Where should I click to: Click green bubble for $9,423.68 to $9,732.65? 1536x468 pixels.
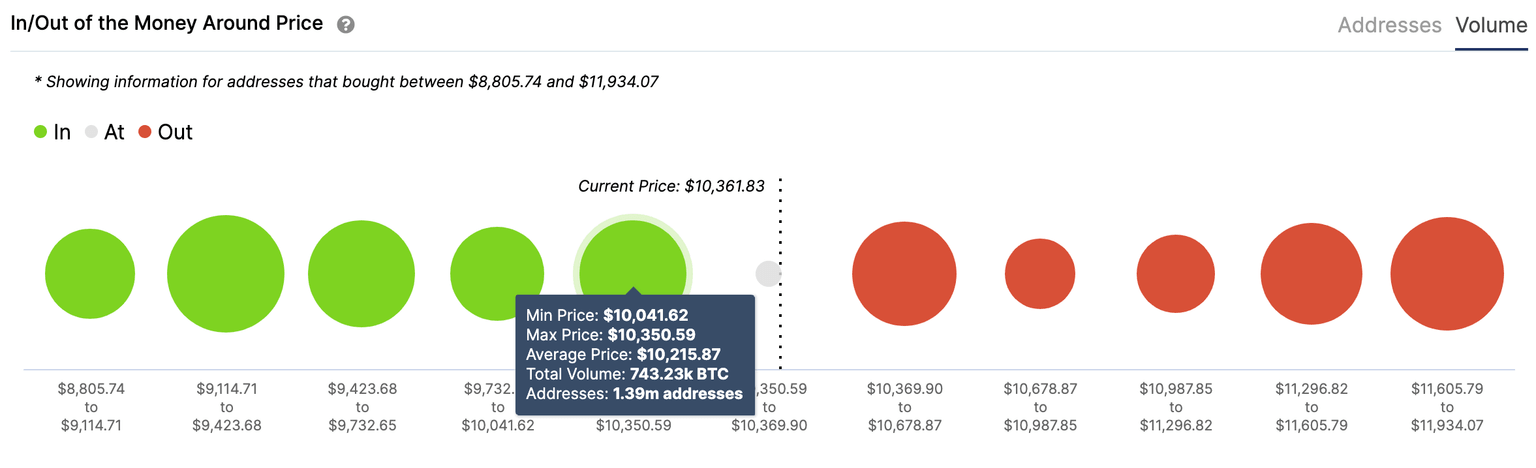pos(361,273)
